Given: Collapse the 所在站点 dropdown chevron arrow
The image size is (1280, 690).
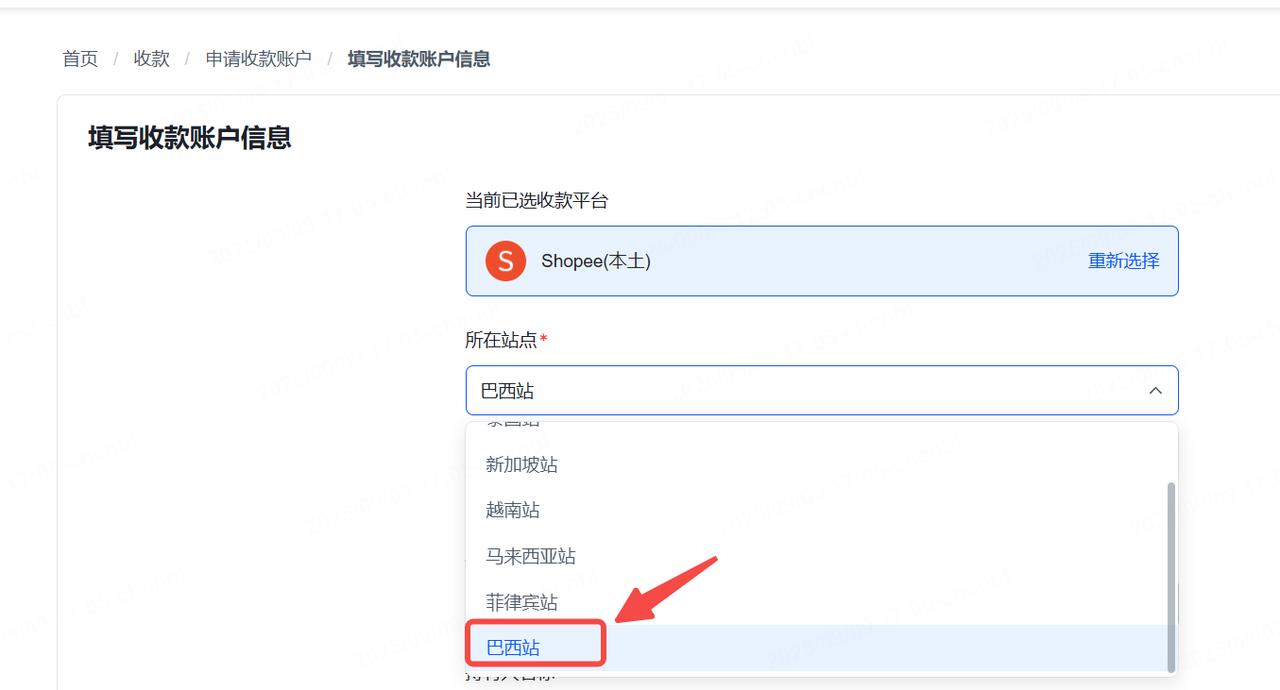Looking at the screenshot, I should [1155, 391].
